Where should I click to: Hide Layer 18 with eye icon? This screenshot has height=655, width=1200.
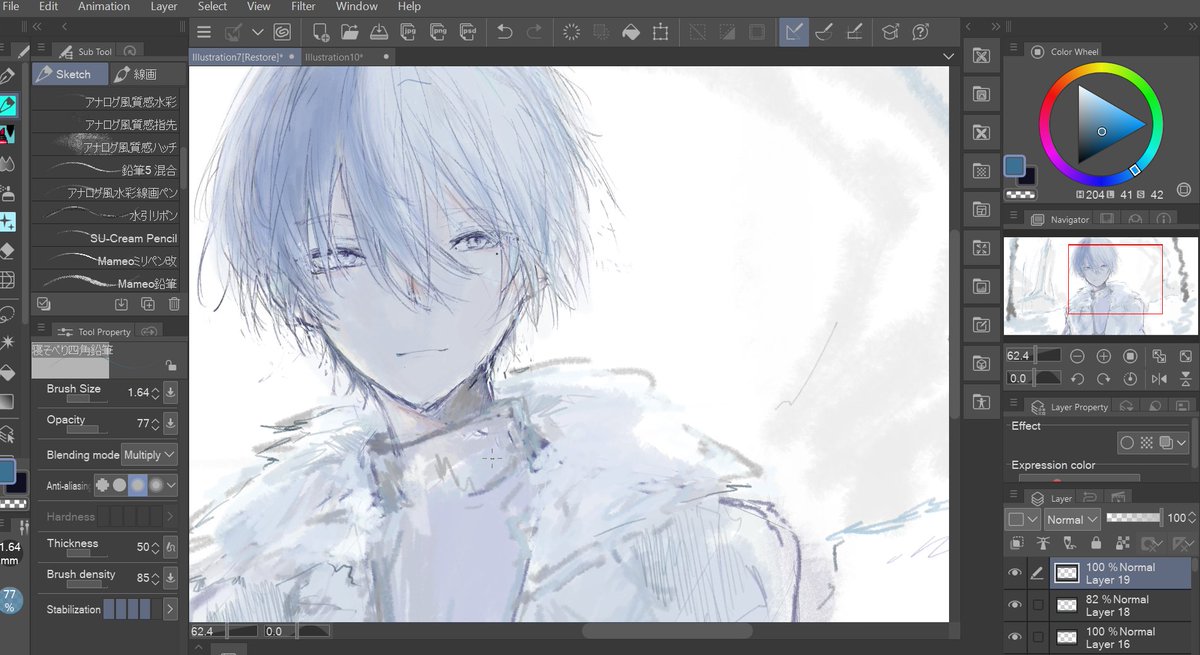(1015, 605)
